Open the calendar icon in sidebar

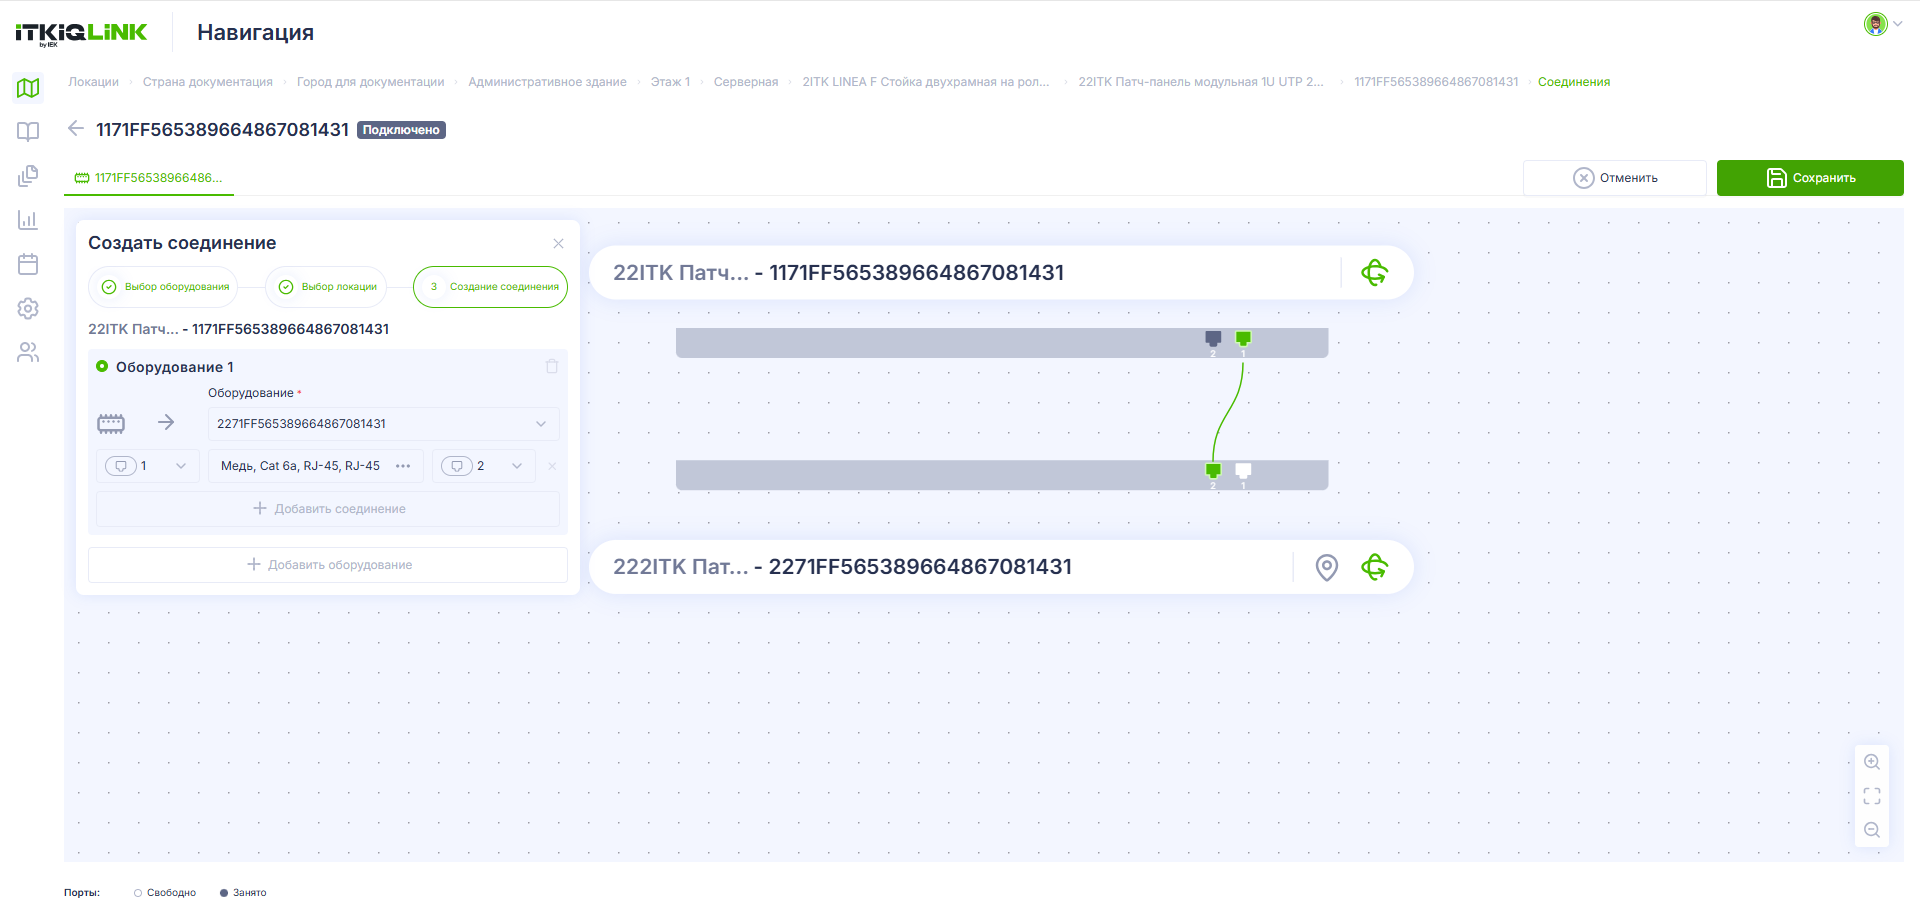[x=28, y=264]
